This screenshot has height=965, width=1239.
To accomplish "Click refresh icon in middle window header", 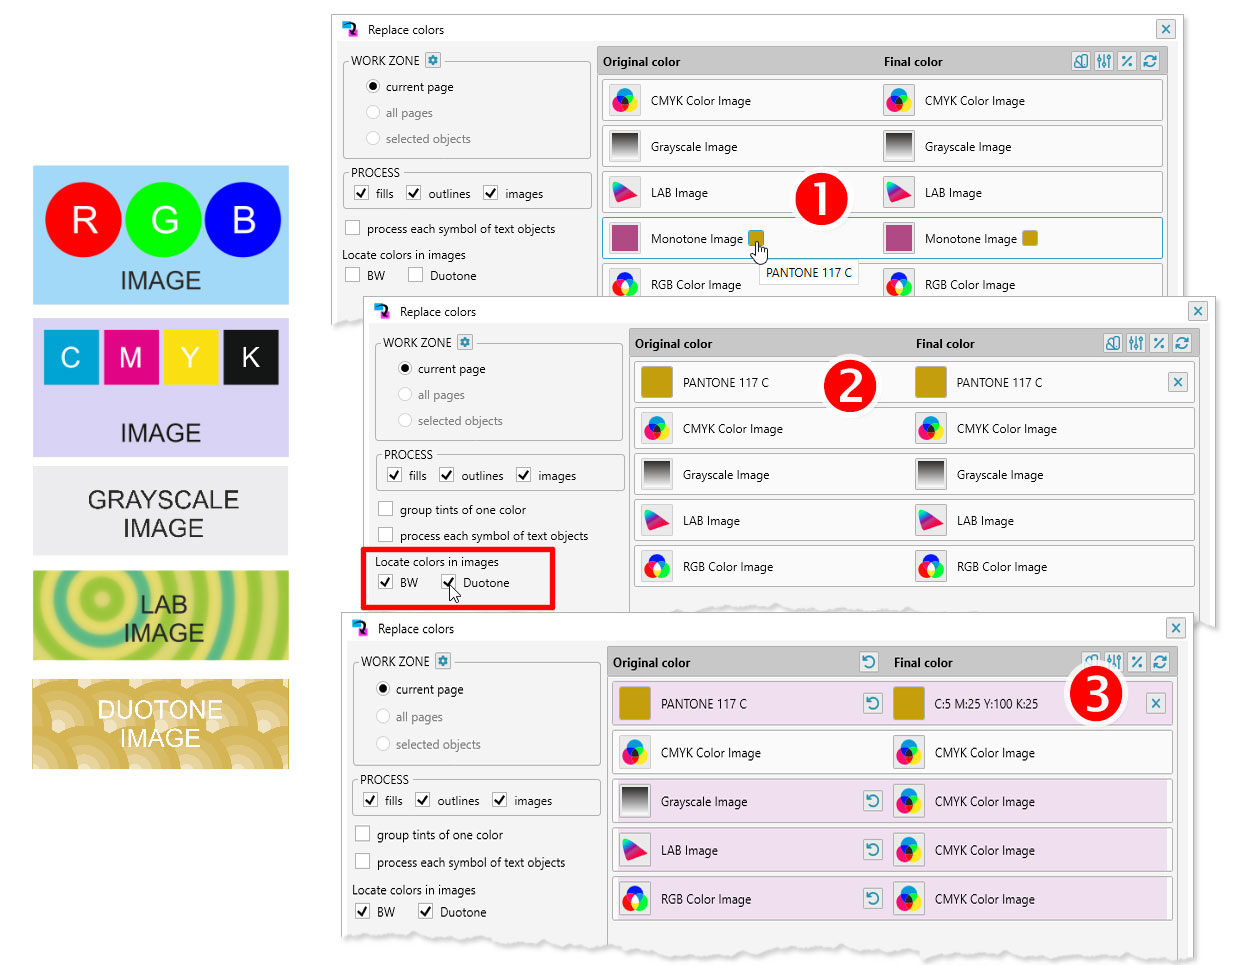I will tap(1182, 343).
